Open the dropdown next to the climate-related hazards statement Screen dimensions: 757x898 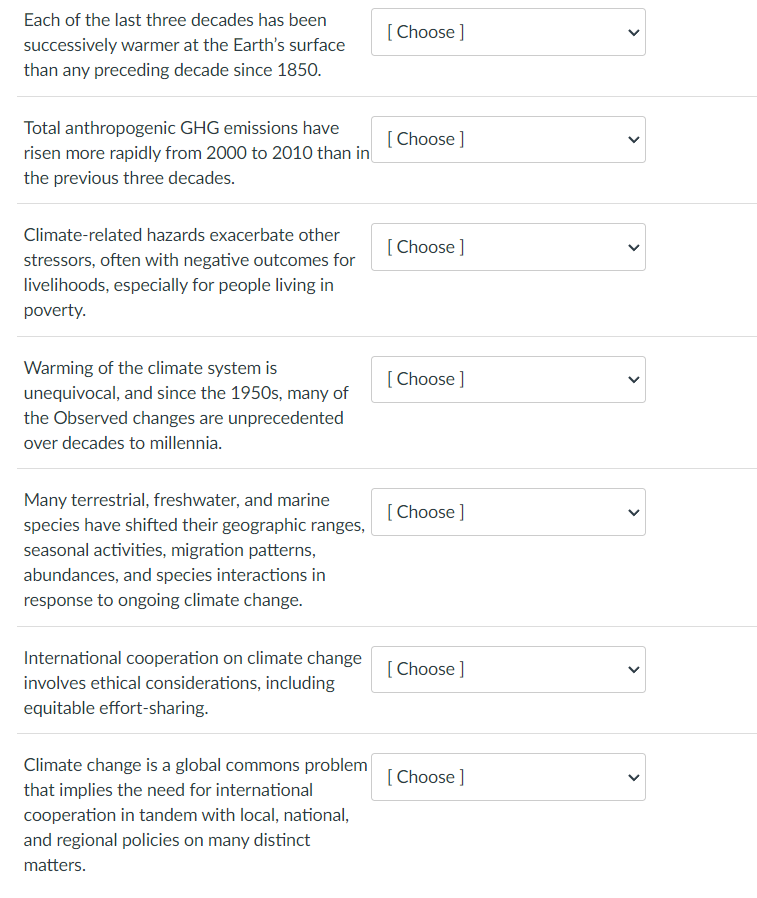[508, 247]
